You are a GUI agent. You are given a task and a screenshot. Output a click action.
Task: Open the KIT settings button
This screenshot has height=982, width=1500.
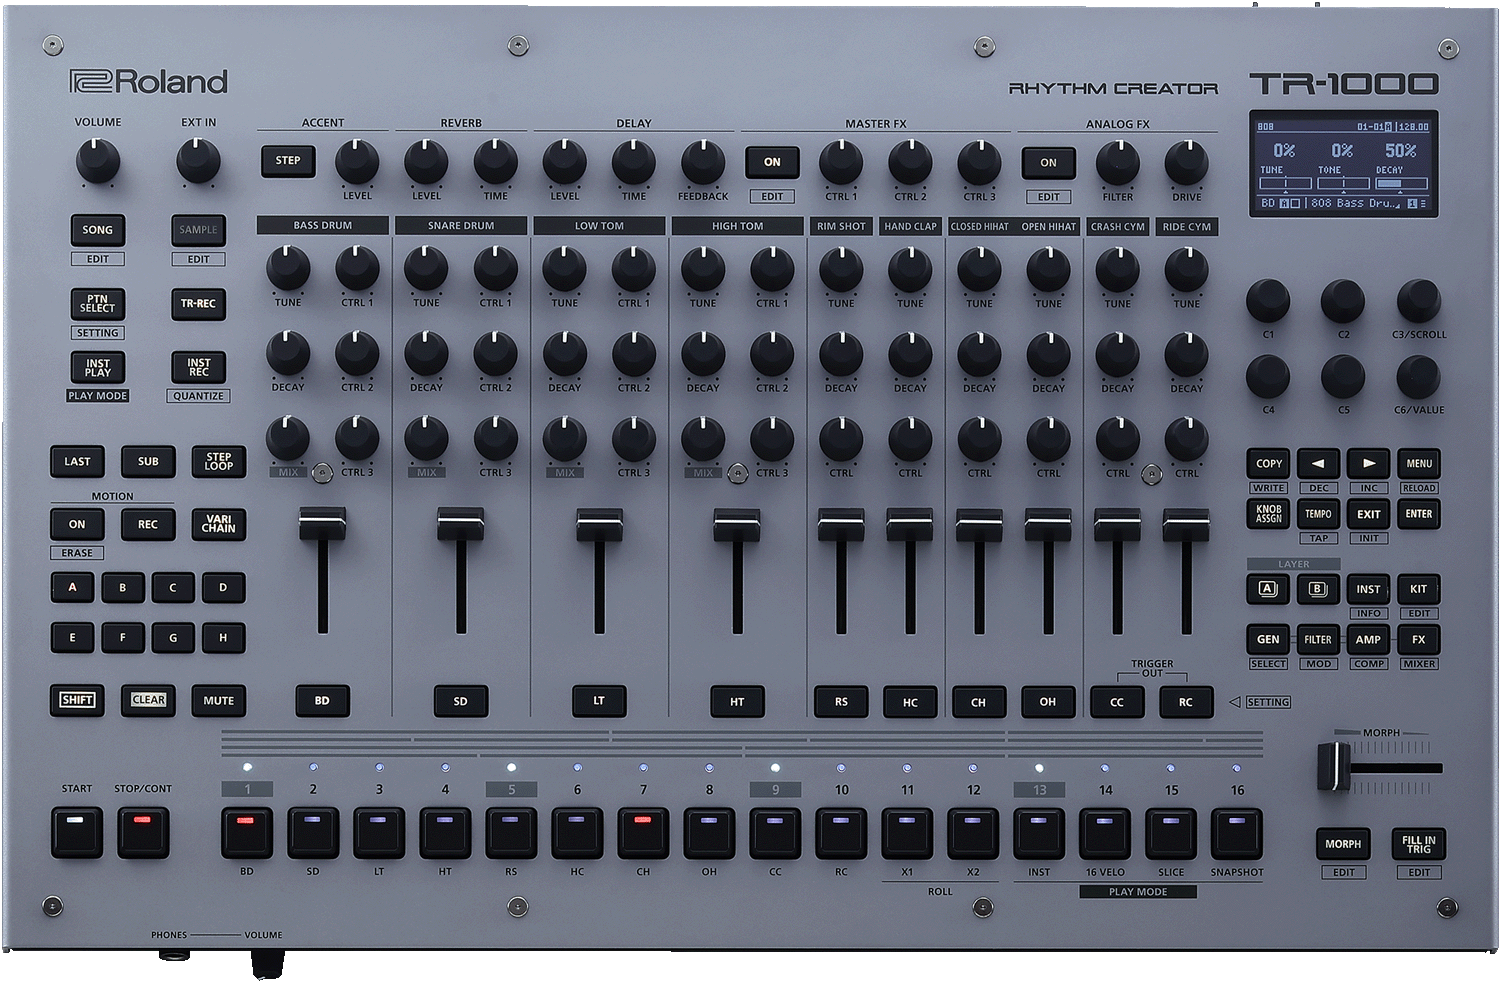tap(1418, 589)
